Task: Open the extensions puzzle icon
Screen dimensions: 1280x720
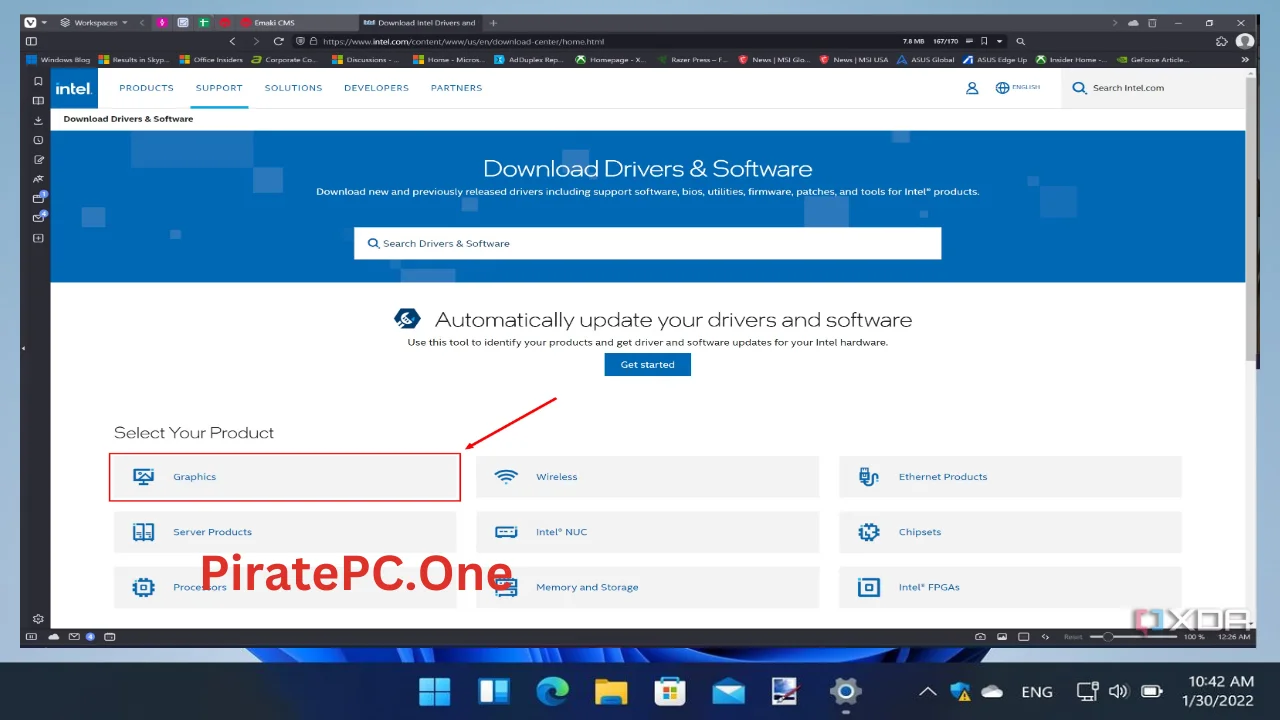Action: coord(1222,41)
